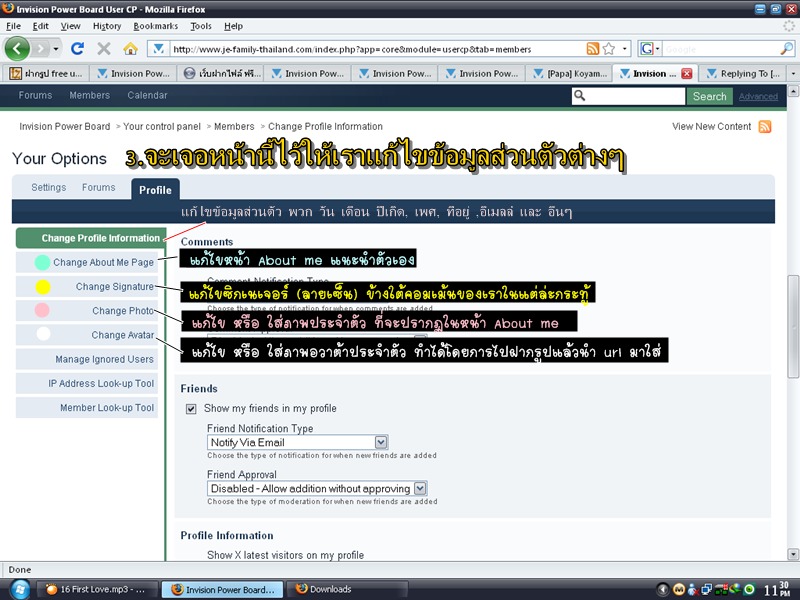Go to the Home page icon
This screenshot has height=600, width=800.
[131, 49]
